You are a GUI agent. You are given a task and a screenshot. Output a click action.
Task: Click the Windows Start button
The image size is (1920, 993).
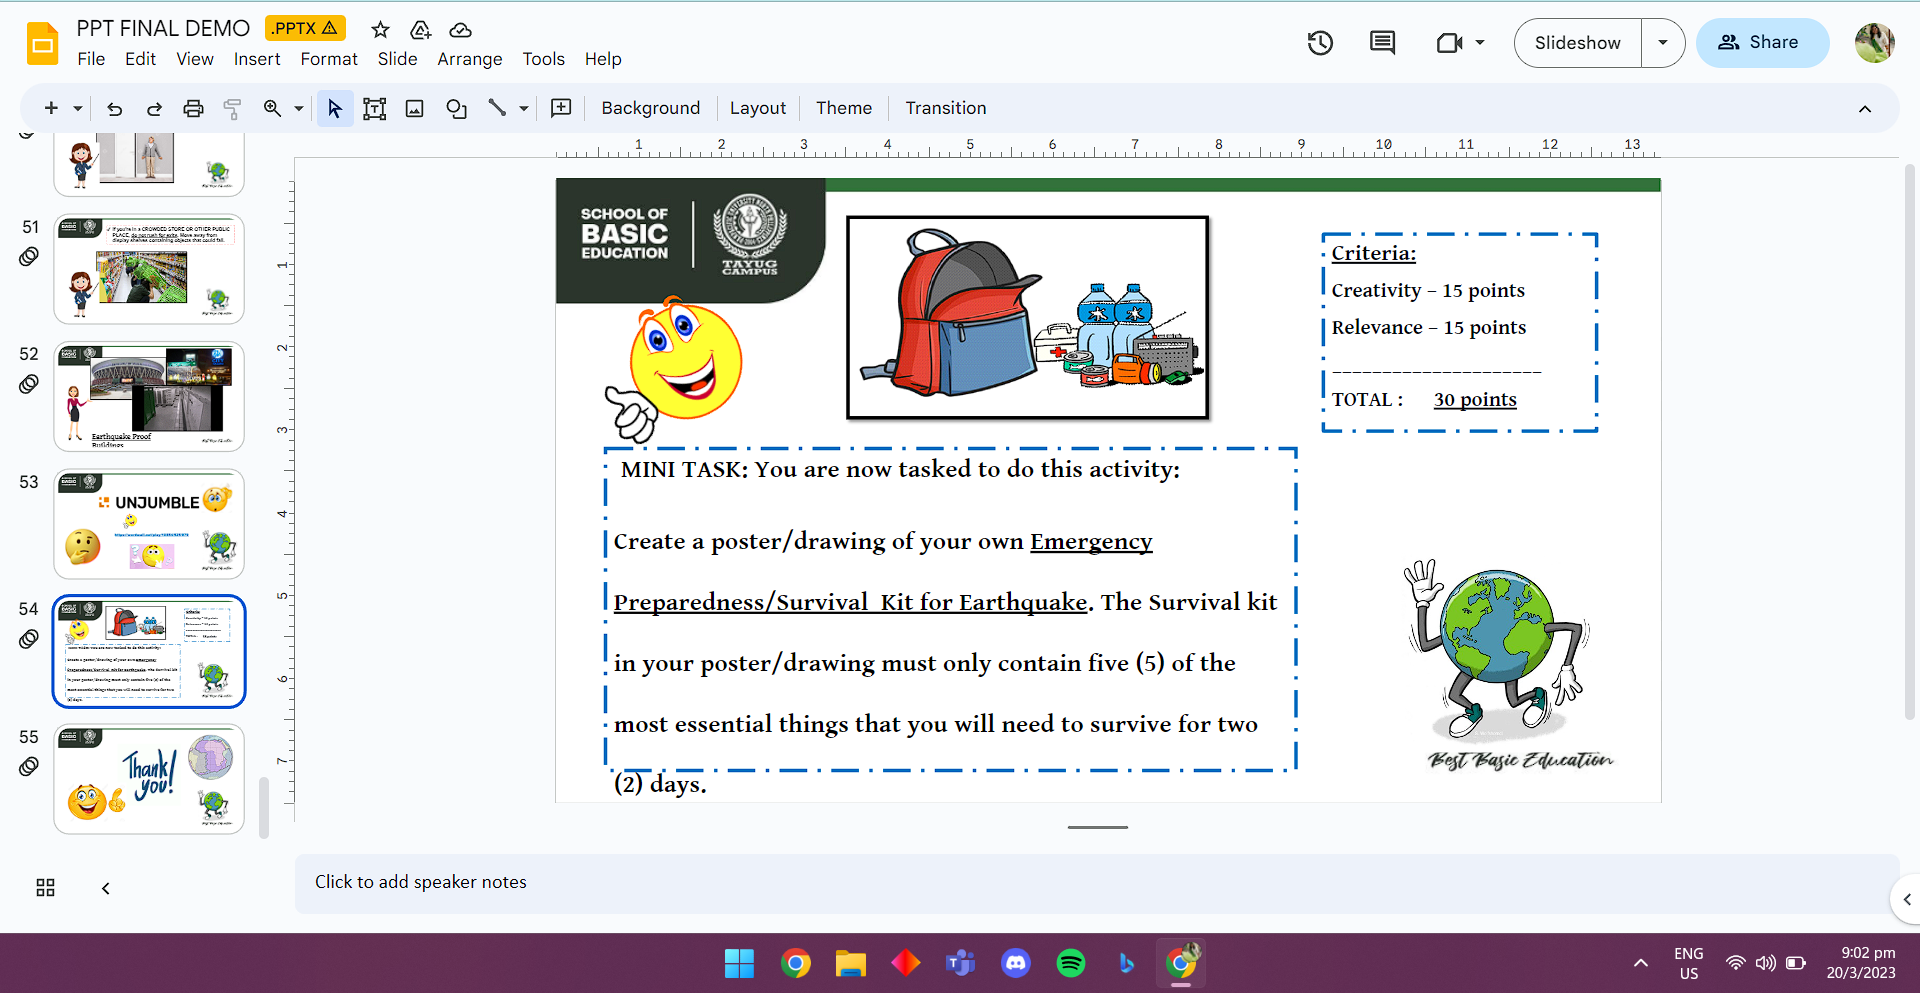739,963
